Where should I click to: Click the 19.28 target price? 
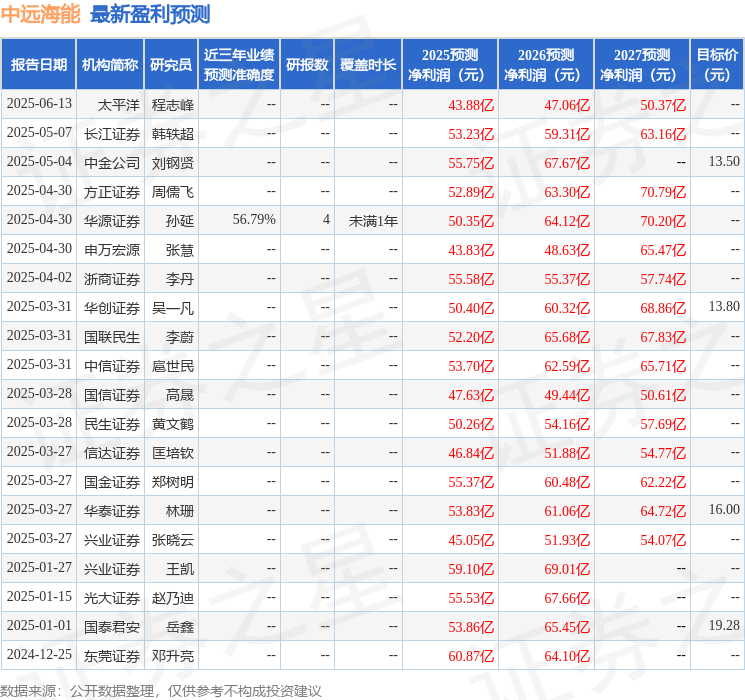click(x=724, y=625)
